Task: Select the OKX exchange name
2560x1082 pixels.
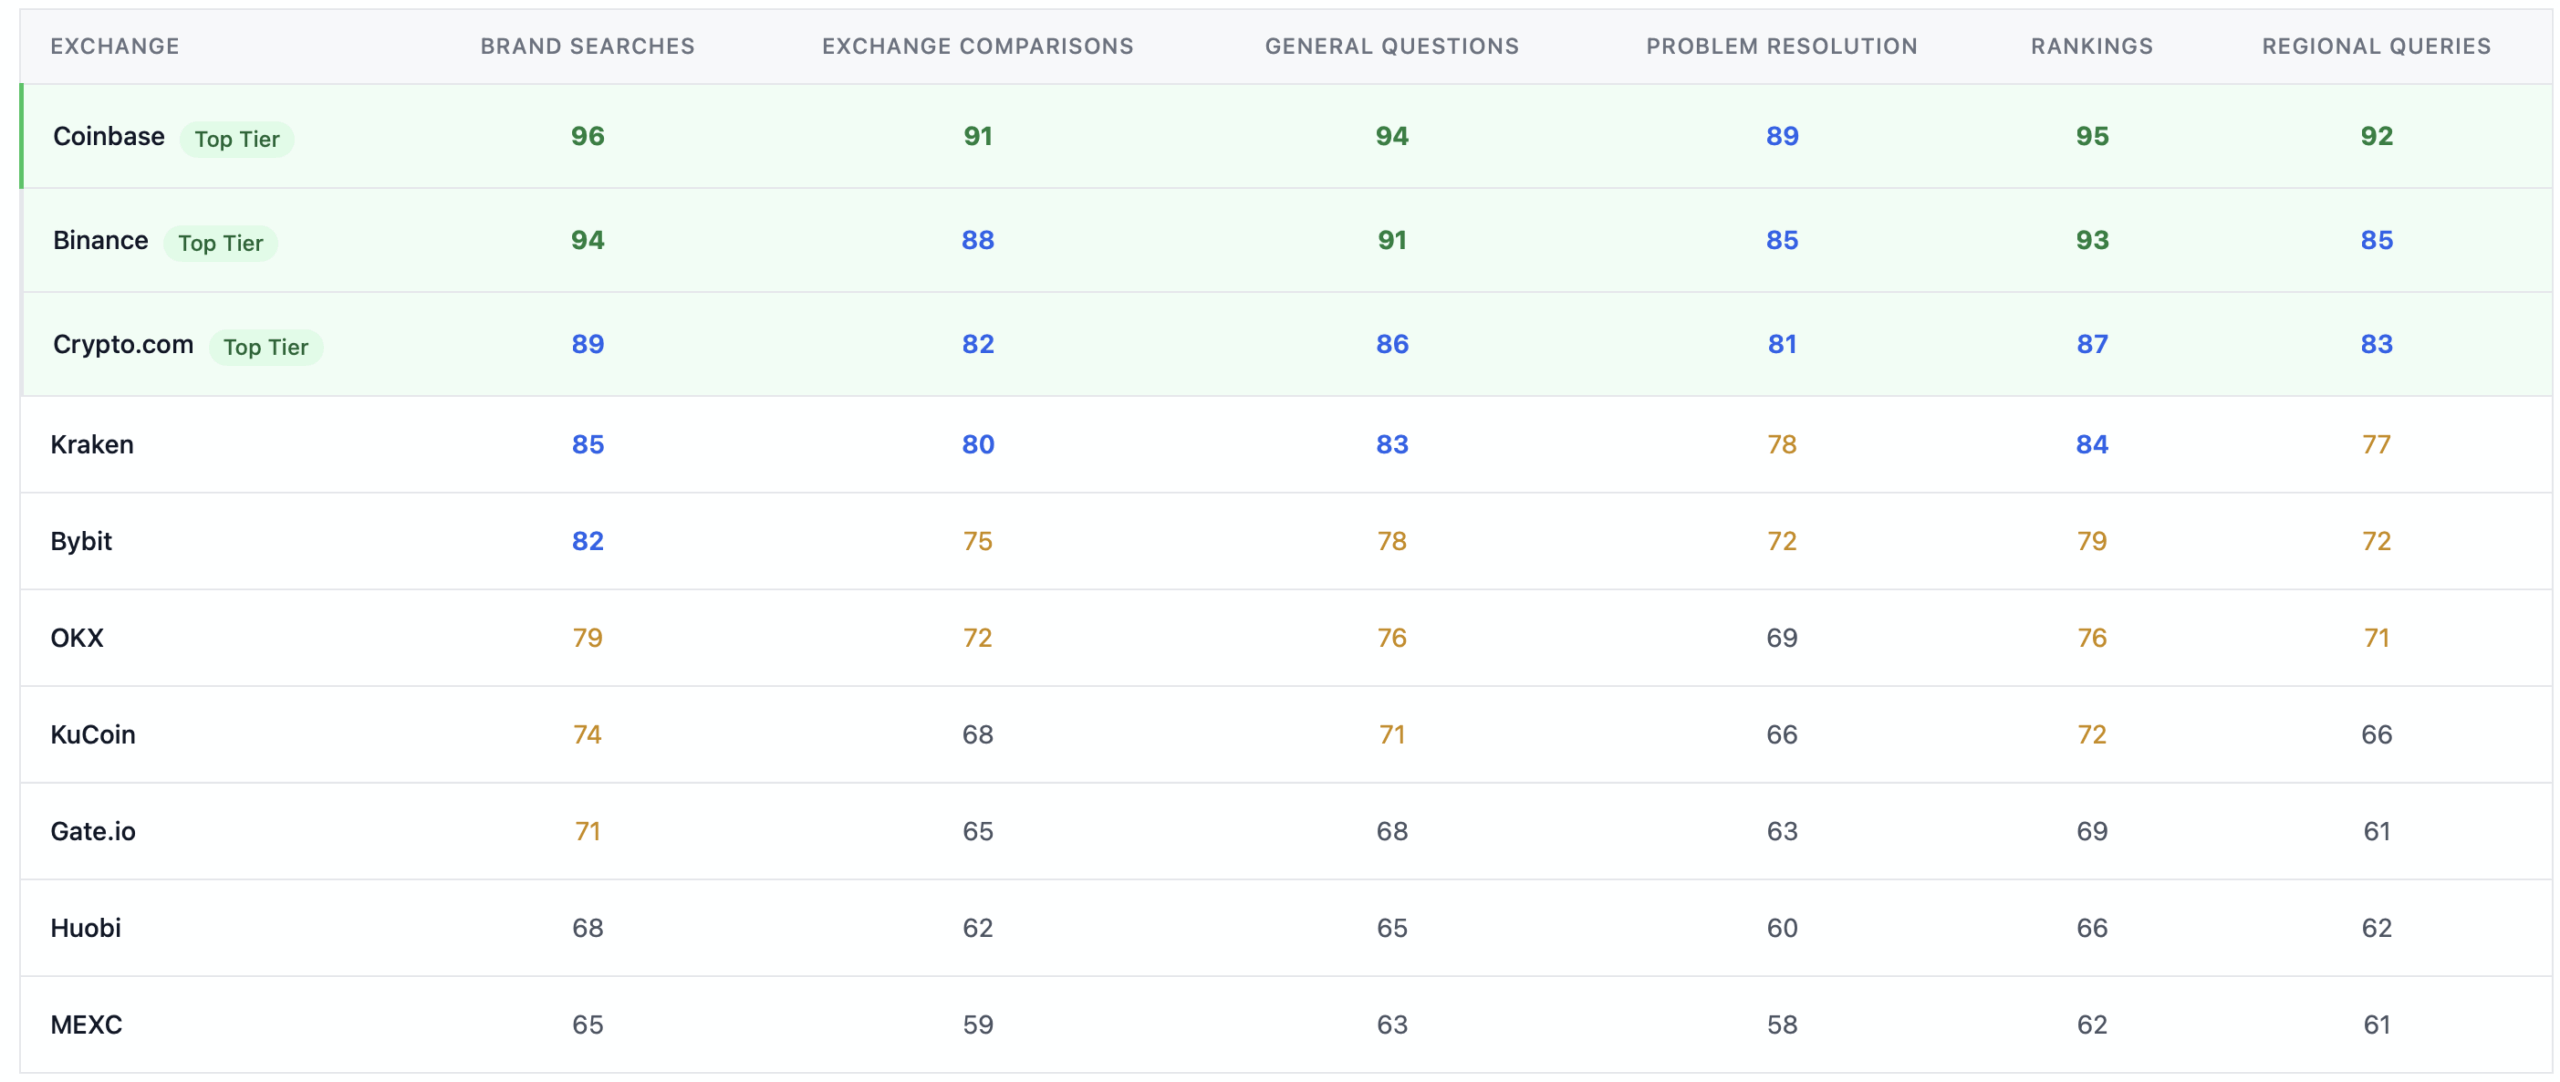Action: point(77,638)
